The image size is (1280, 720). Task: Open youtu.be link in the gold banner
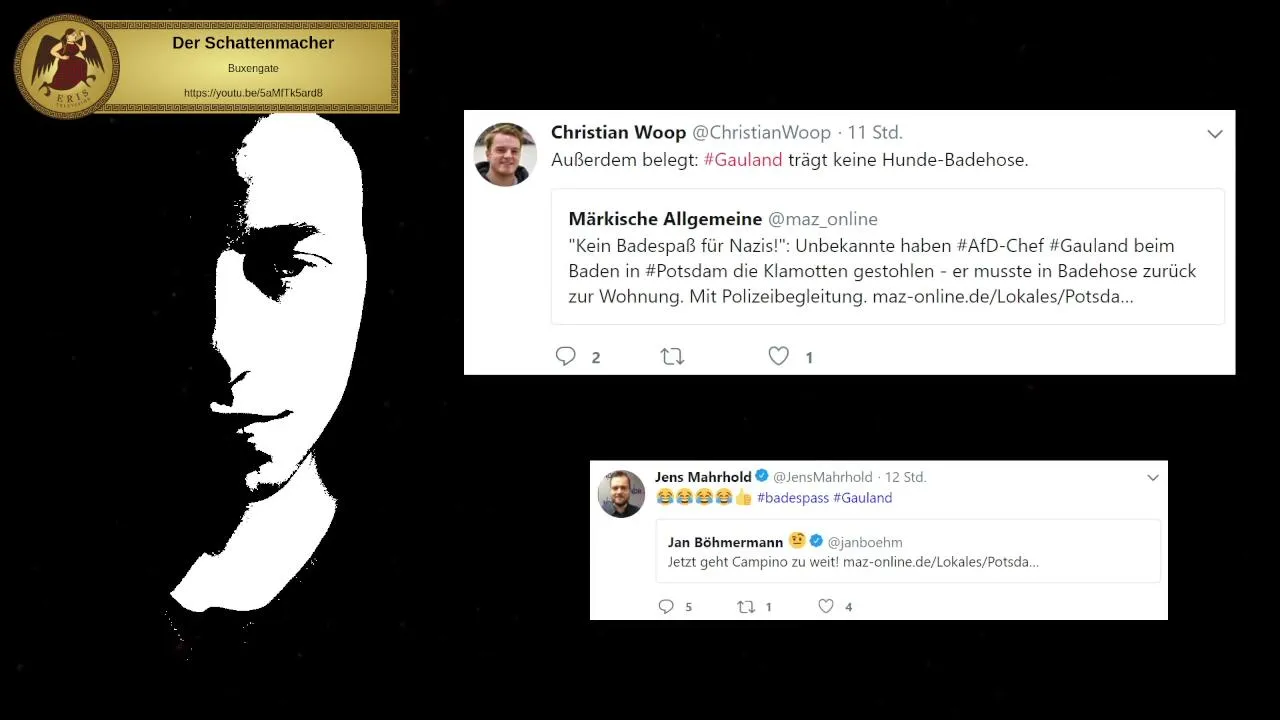[253, 93]
